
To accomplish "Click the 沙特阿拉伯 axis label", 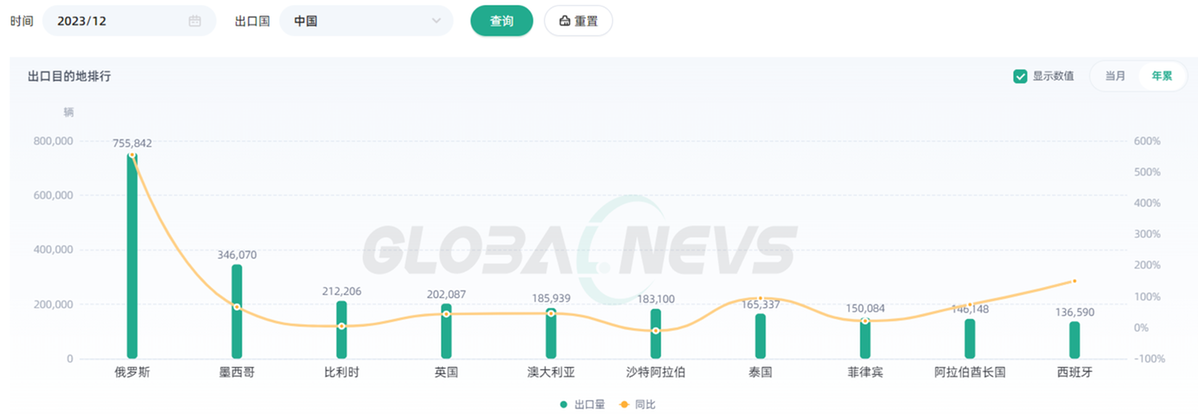I will click(656, 373).
